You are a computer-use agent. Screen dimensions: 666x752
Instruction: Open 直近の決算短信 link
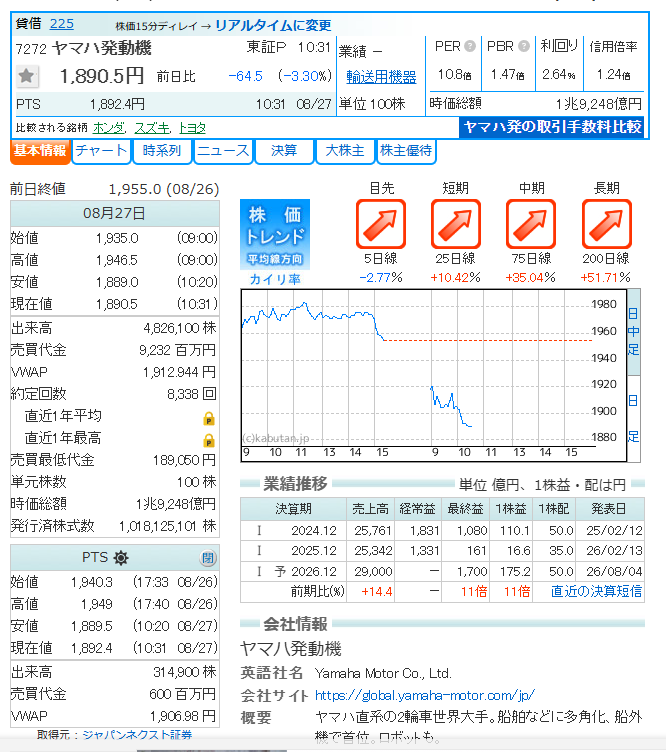[x=596, y=591]
